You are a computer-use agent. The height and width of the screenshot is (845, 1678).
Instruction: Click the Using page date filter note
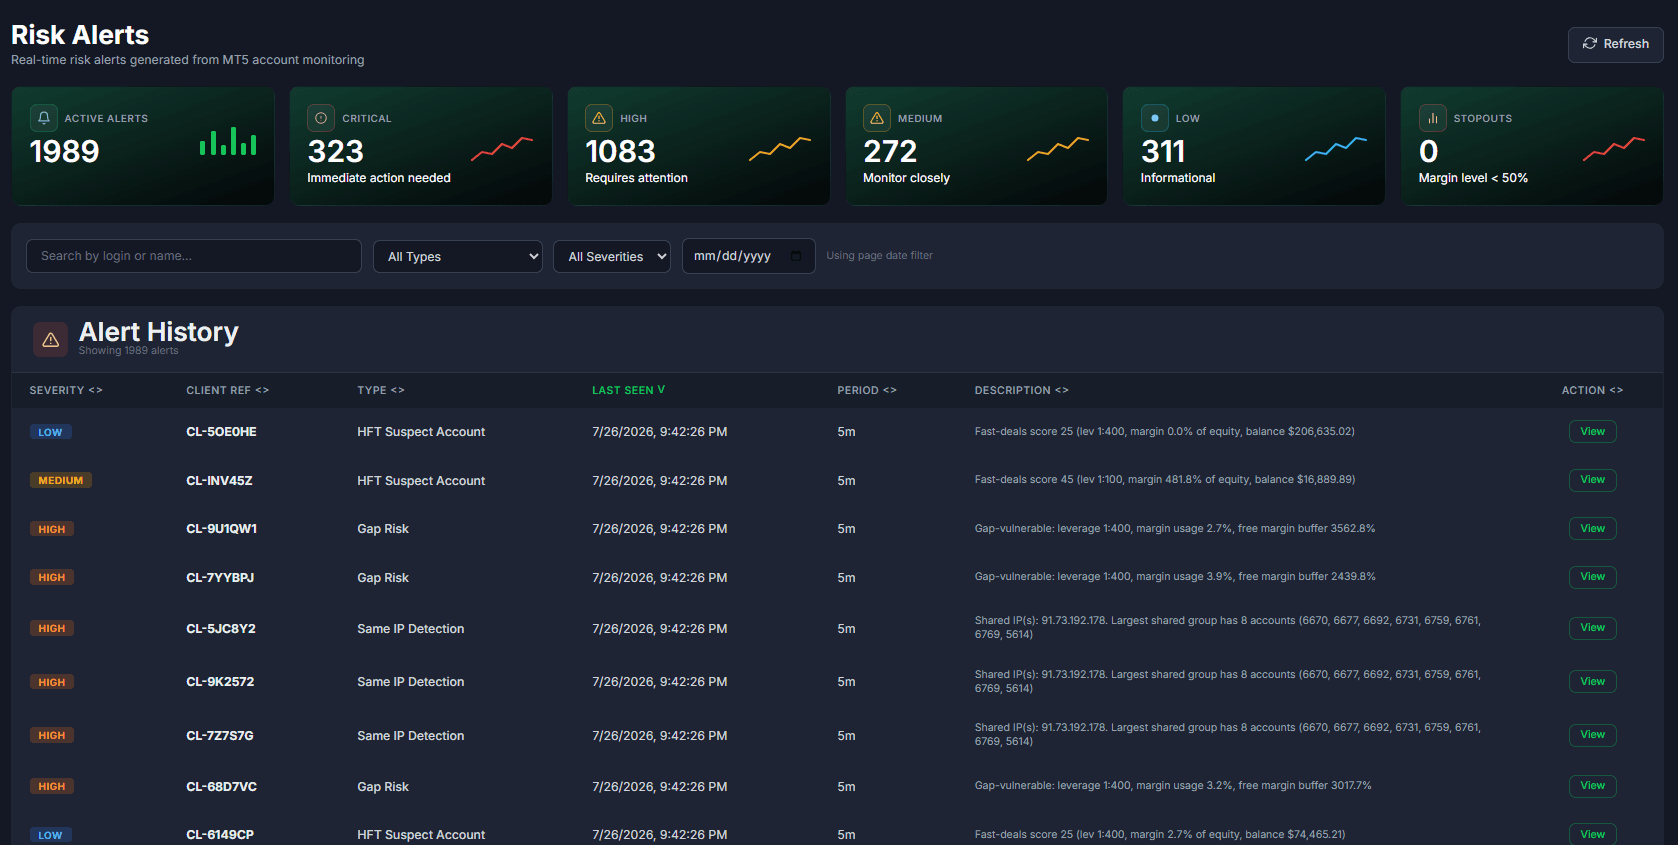[879, 256]
